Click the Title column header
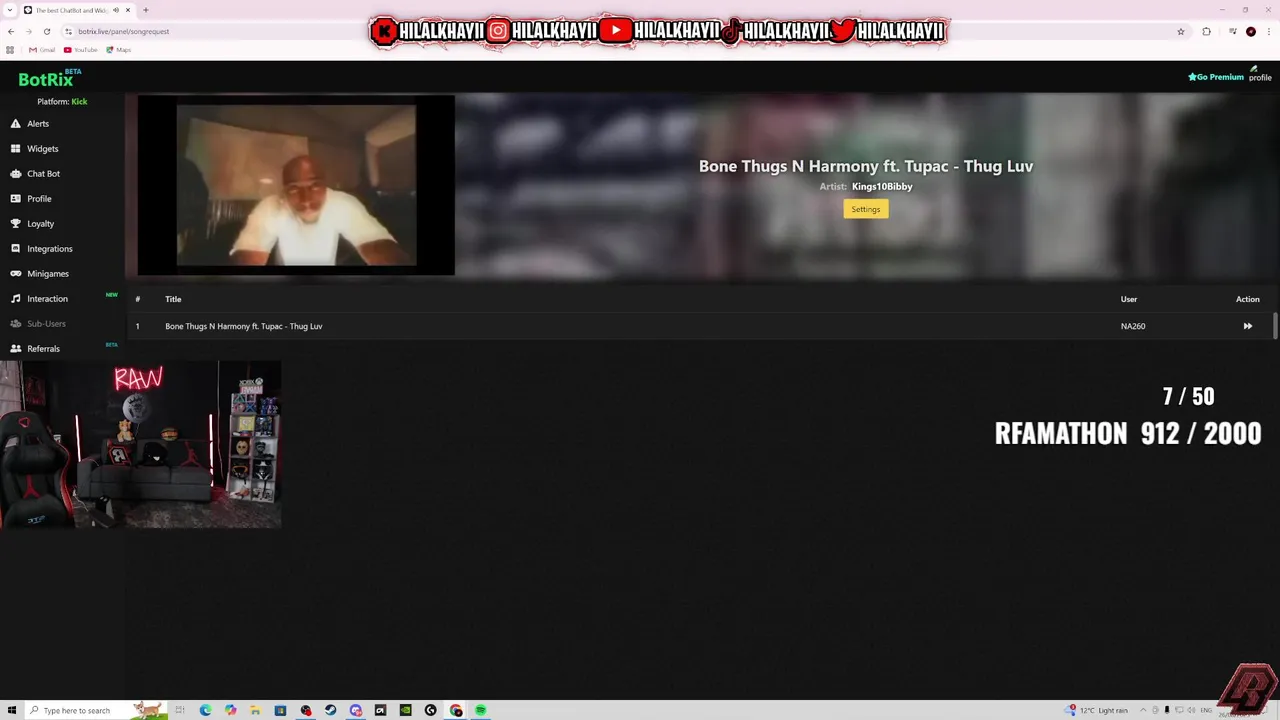Viewport: 1280px width, 720px height. click(x=173, y=299)
